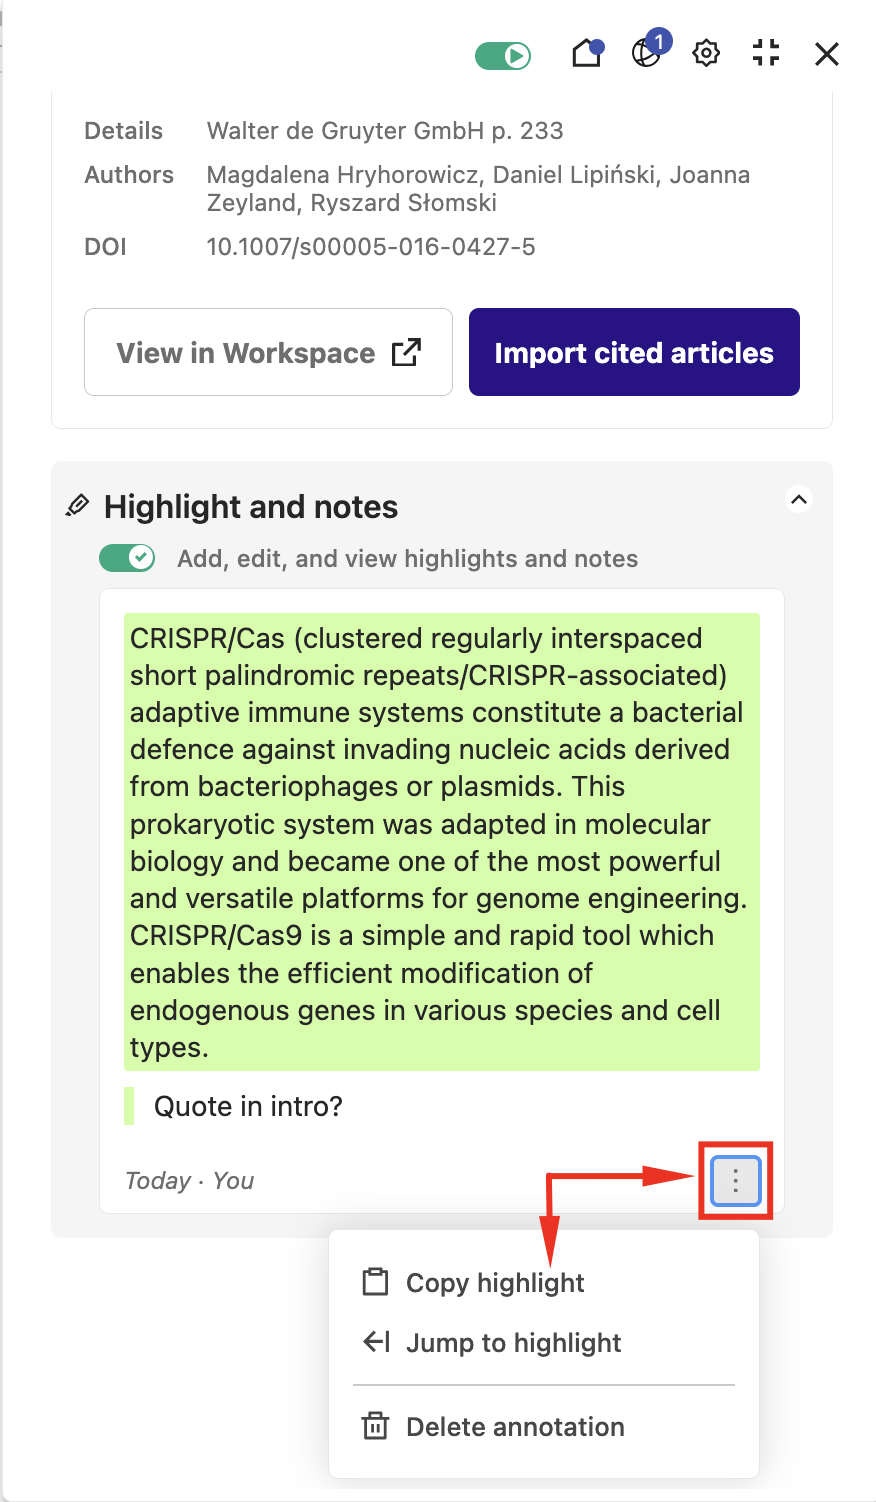Disable the highlights and notes toggle

127,558
